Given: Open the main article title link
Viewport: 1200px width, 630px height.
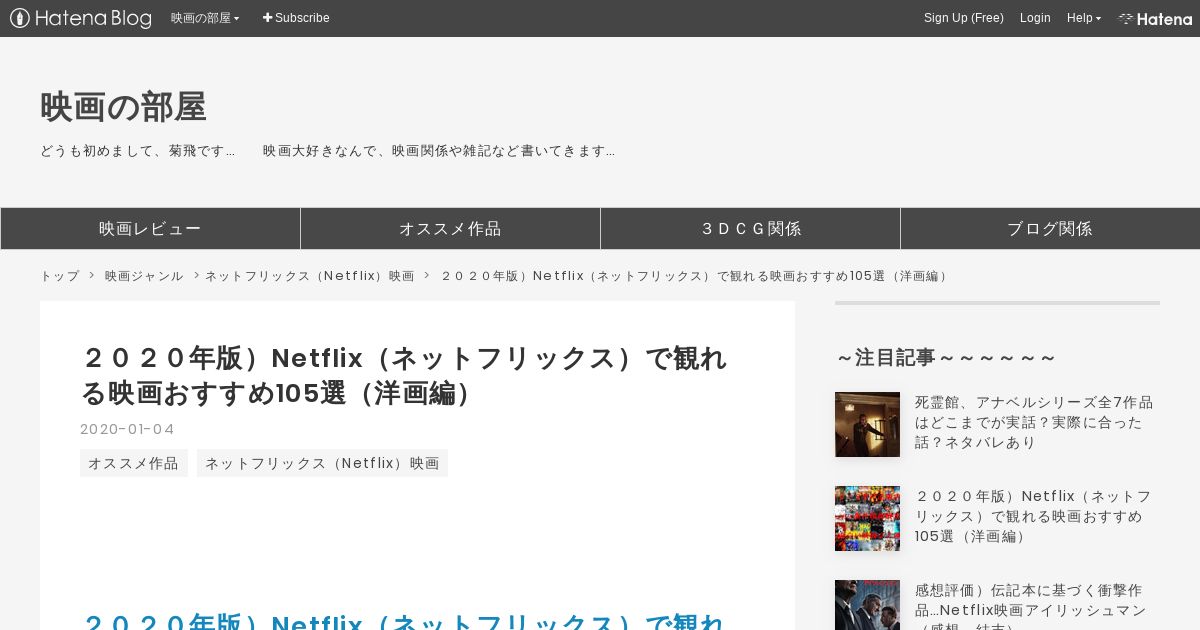Looking at the screenshot, I should pyautogui.click(x=404, y=375).
